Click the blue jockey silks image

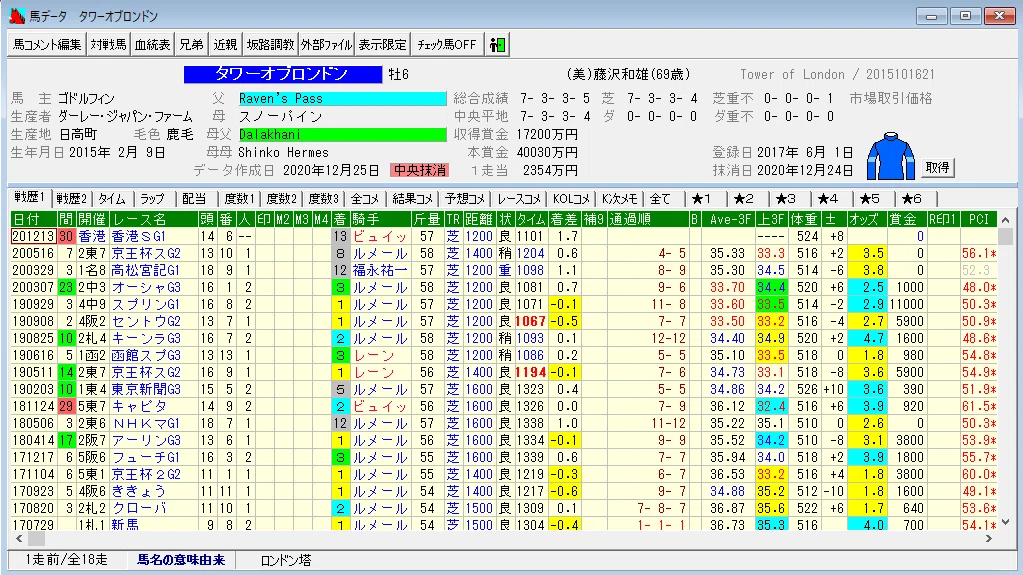pos(891,156)
